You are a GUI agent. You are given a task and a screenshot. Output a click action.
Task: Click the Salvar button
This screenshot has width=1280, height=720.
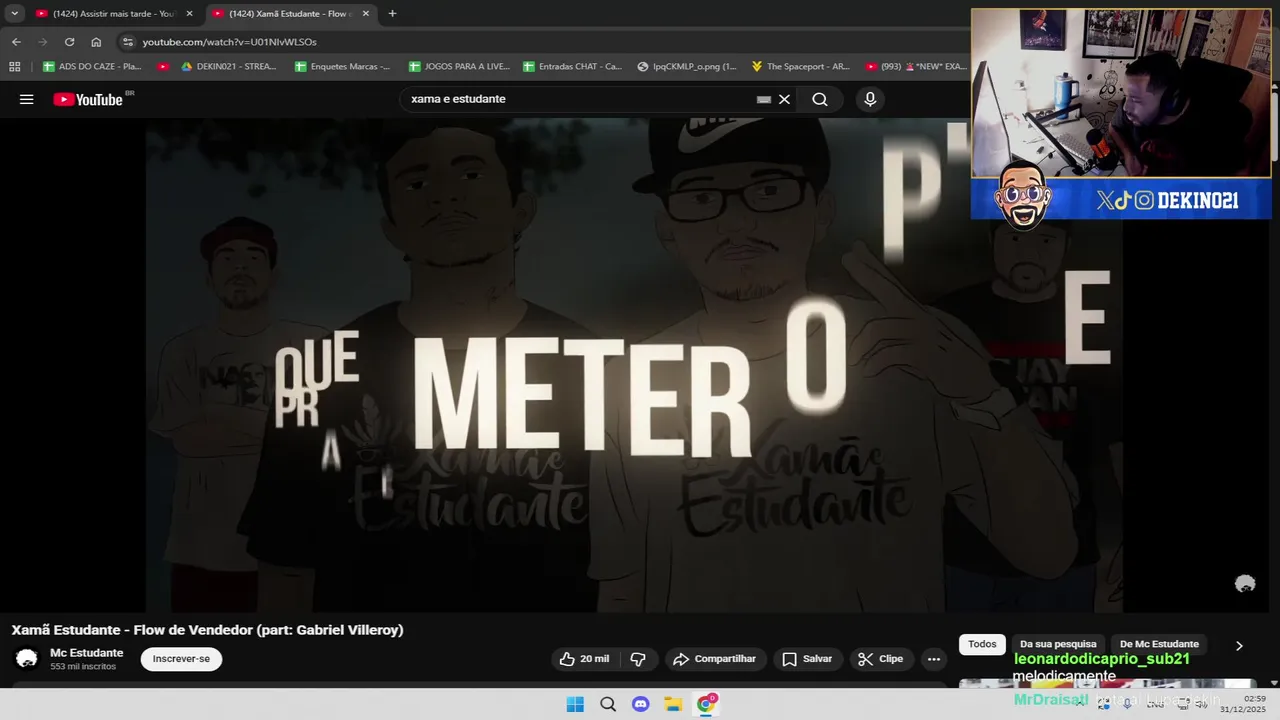(807, 659)
